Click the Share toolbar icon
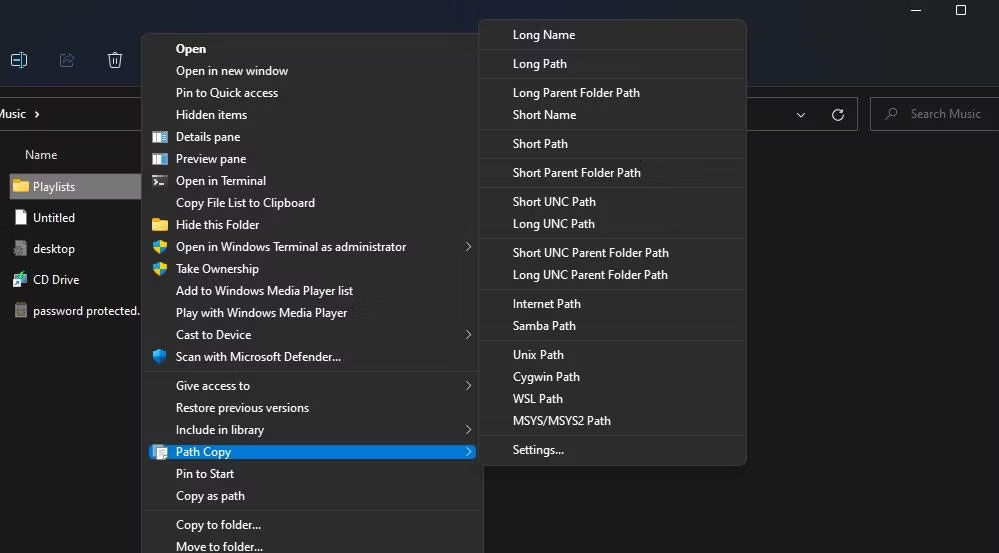 (67, 60)
